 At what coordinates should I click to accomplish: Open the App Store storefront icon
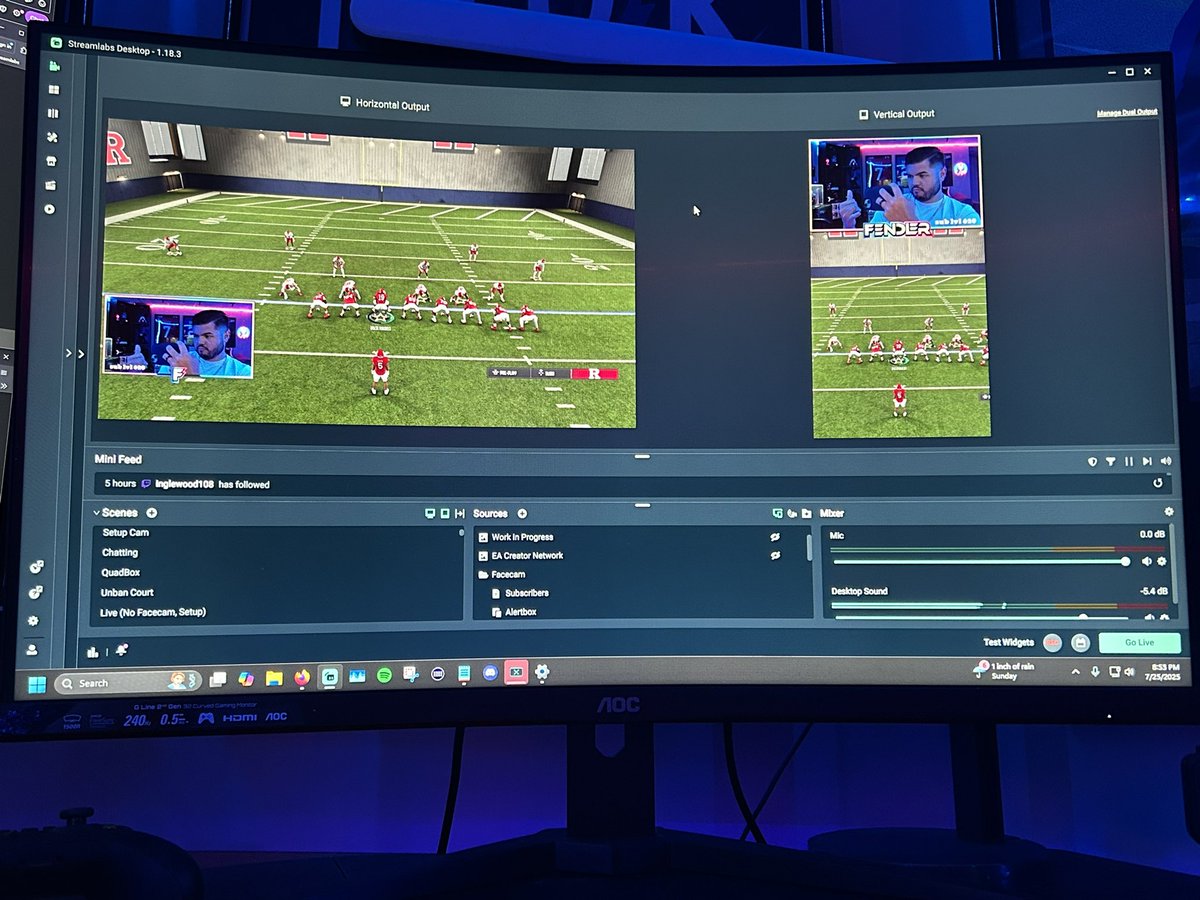tap(51, 161)
